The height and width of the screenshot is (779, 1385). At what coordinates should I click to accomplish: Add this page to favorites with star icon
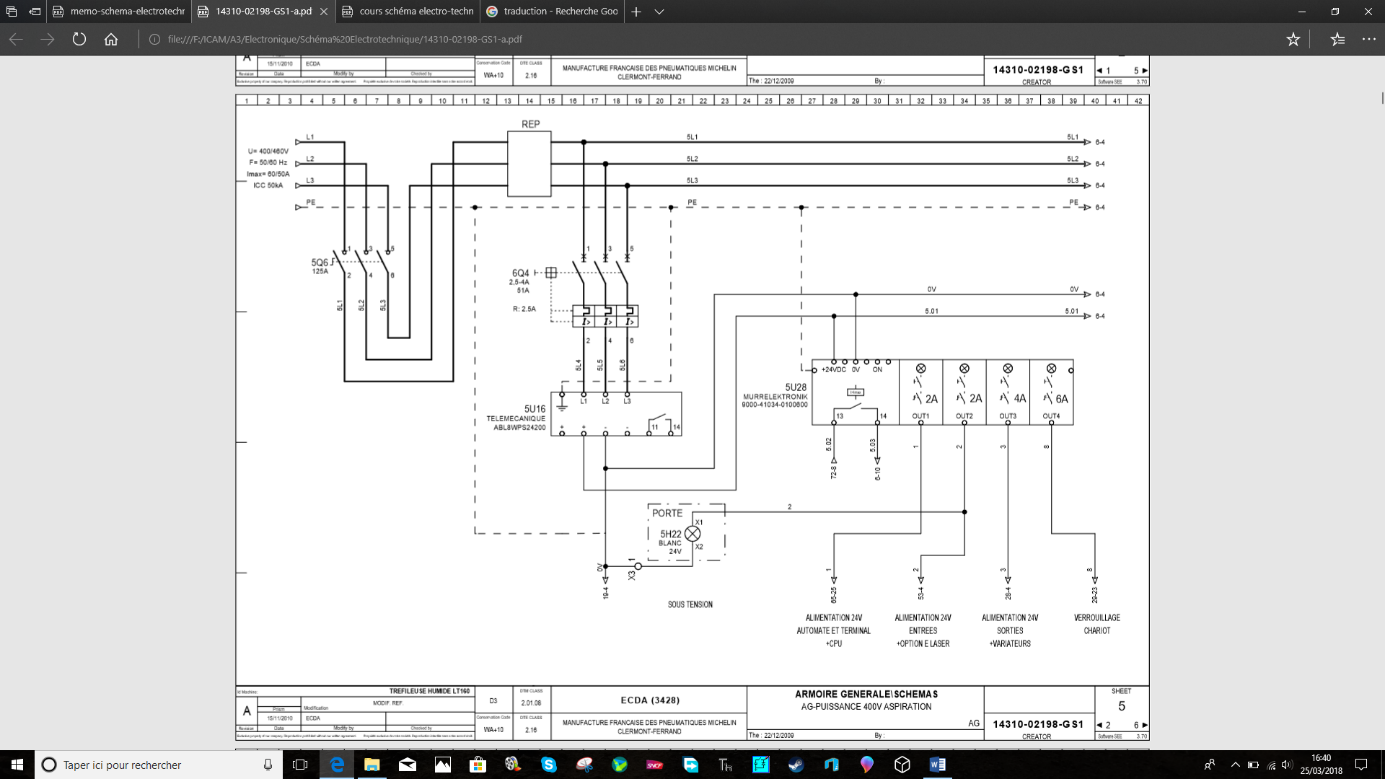point(1293,39)
